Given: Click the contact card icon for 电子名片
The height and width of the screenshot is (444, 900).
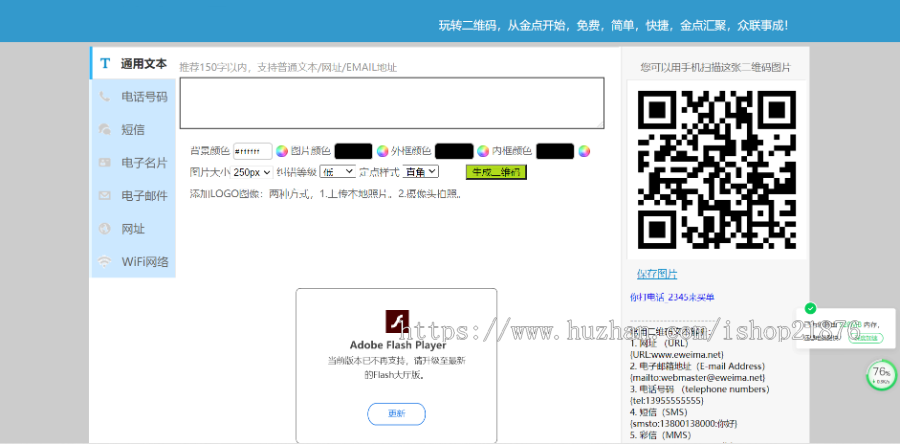Looking at the screenshot, I should click(x=104, y=162).
